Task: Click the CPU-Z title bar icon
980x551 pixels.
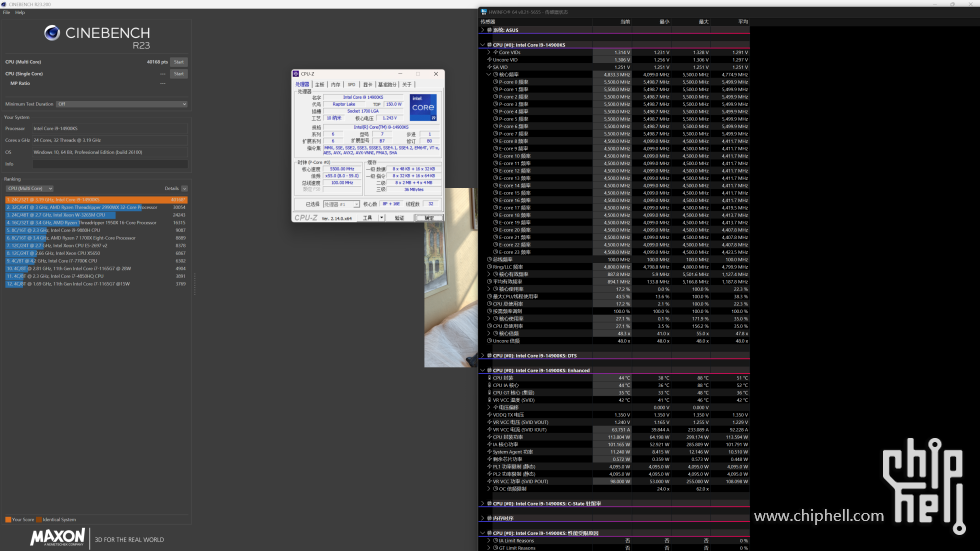Action: coord(296,74)
